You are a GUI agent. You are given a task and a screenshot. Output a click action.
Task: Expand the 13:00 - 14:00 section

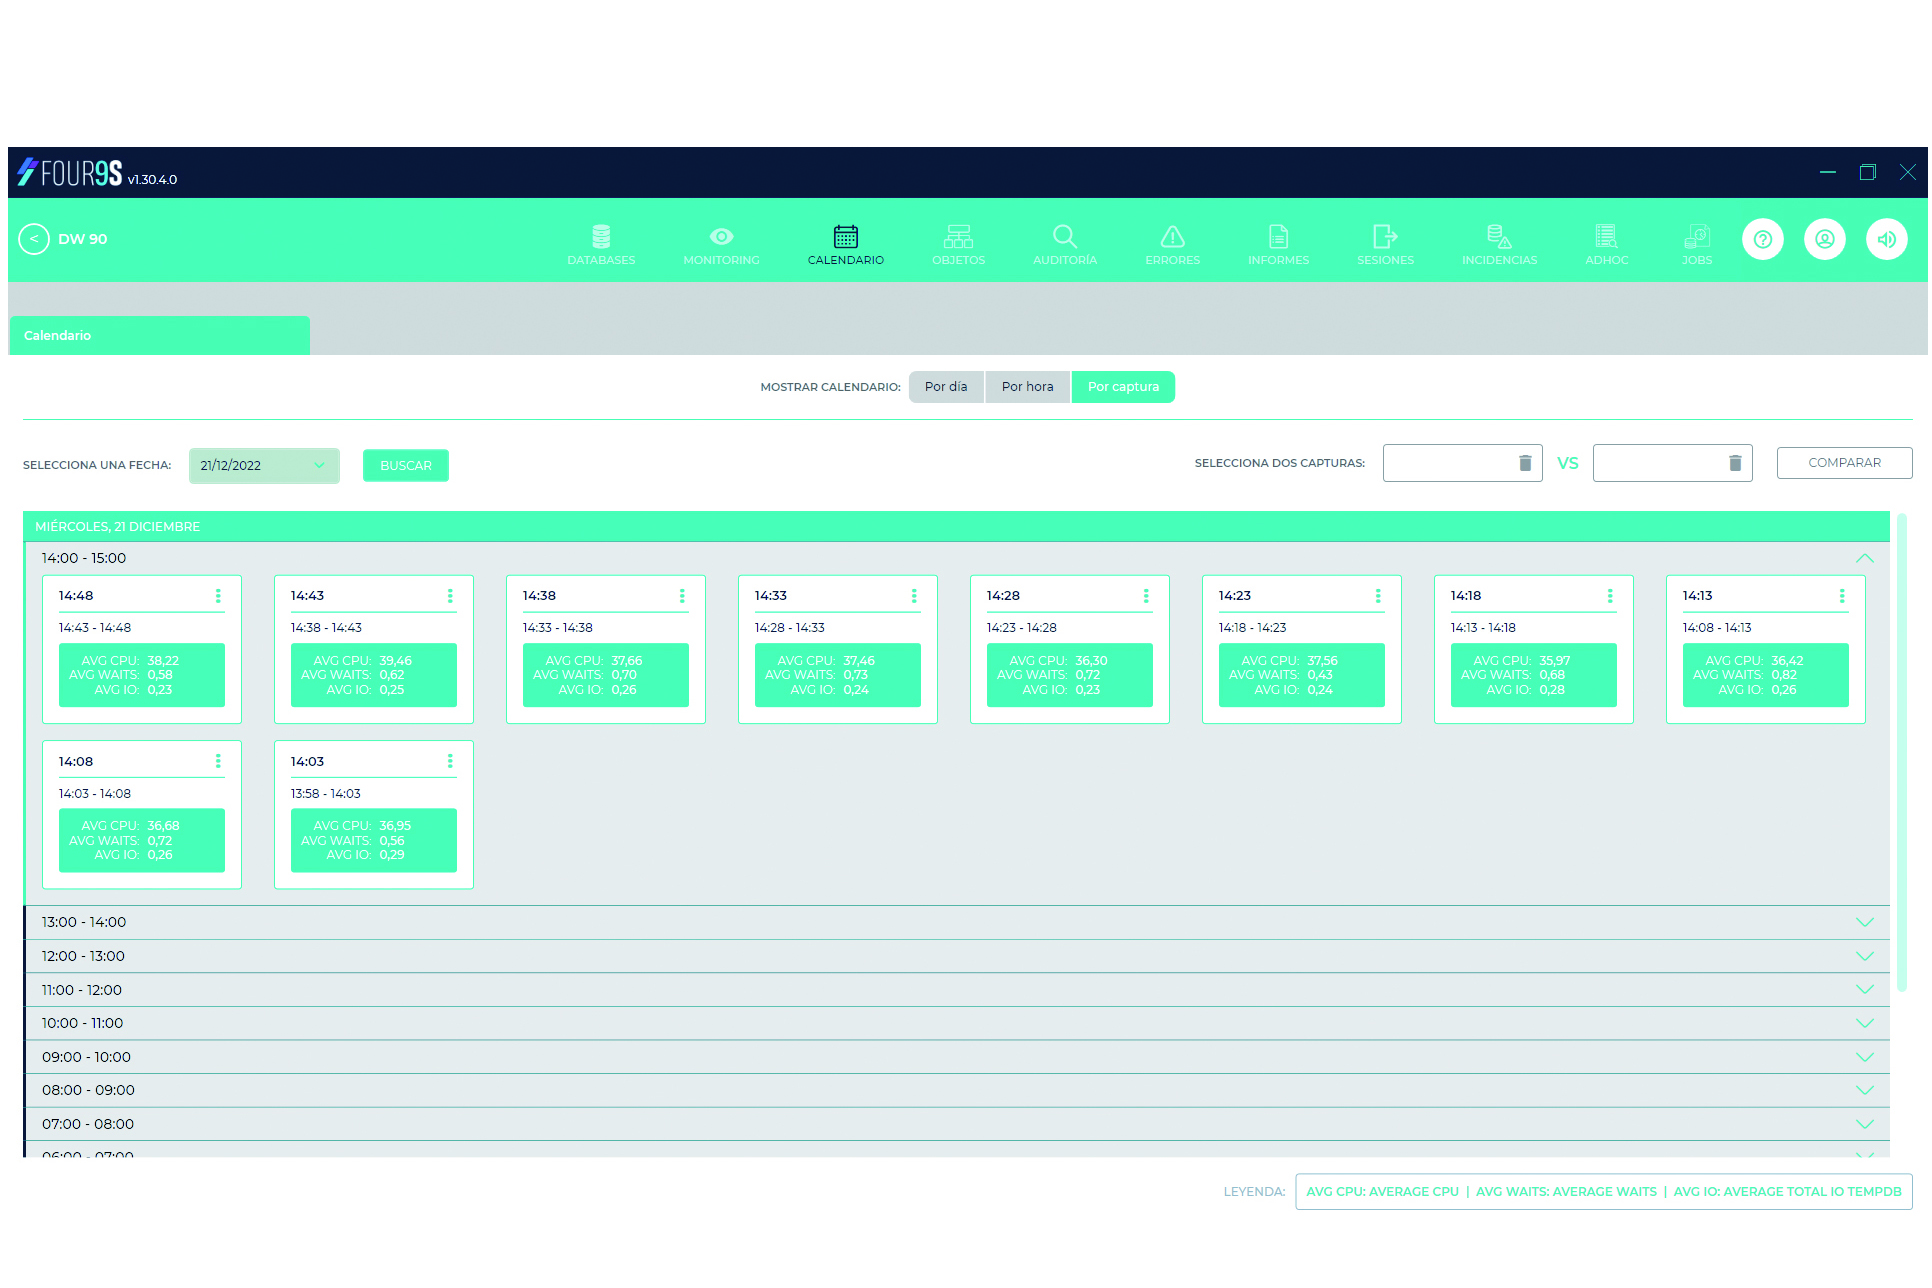[1865, 922]
